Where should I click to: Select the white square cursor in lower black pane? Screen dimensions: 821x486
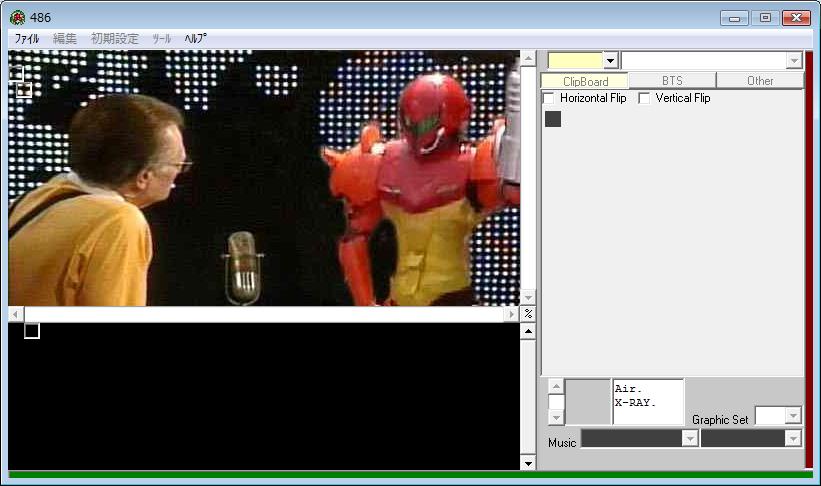[32, 331]
